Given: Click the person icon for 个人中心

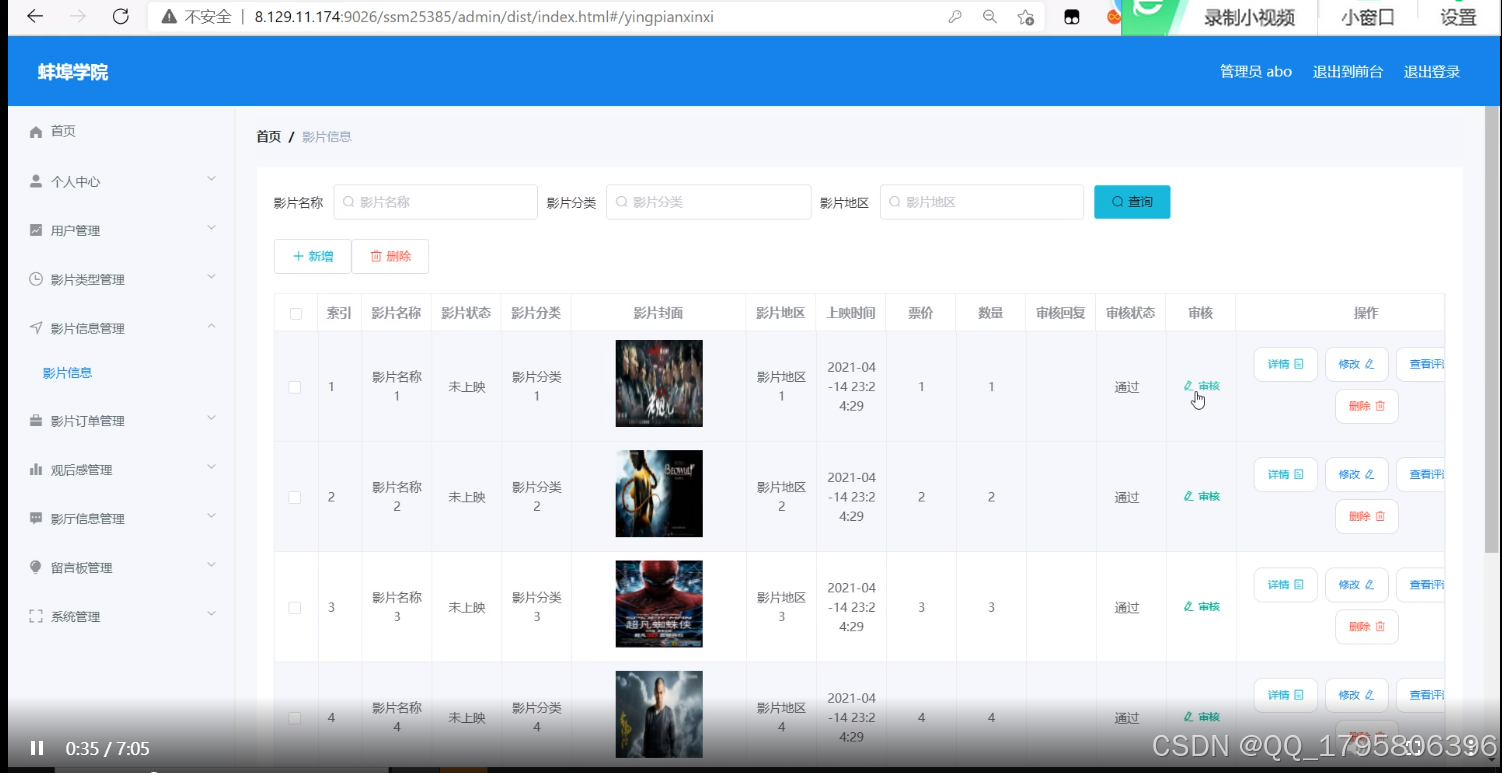Looking at the screenshot, I should pos(36,181).
